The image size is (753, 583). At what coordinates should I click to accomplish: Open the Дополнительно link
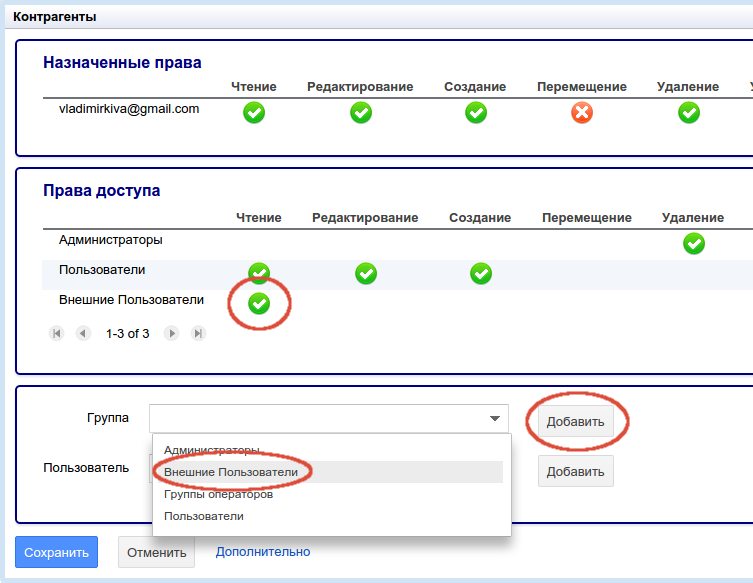coord(263,552)
